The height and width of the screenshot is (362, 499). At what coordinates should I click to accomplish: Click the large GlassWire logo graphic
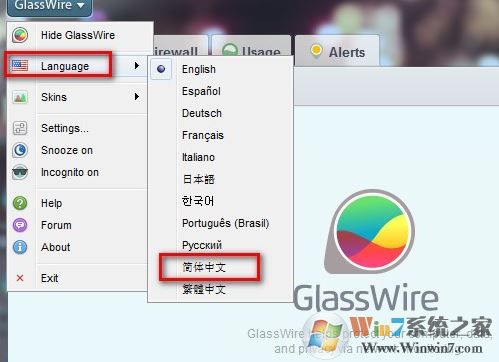370,232
